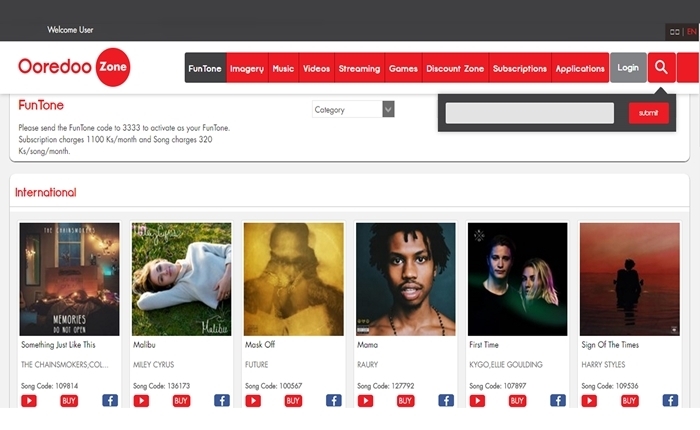Open the Games menu

403,68
